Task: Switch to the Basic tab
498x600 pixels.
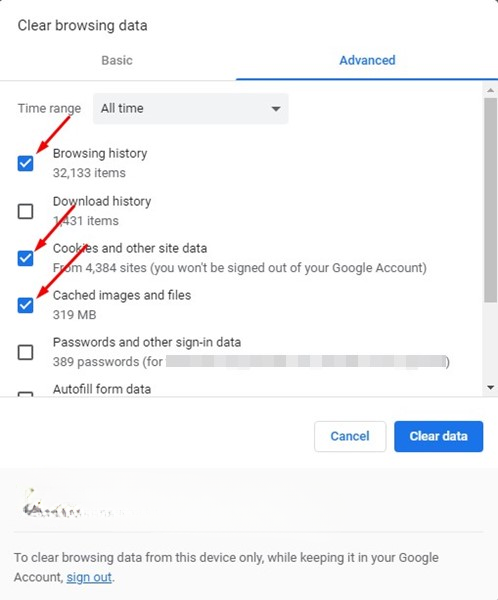Action: point(117,60)
